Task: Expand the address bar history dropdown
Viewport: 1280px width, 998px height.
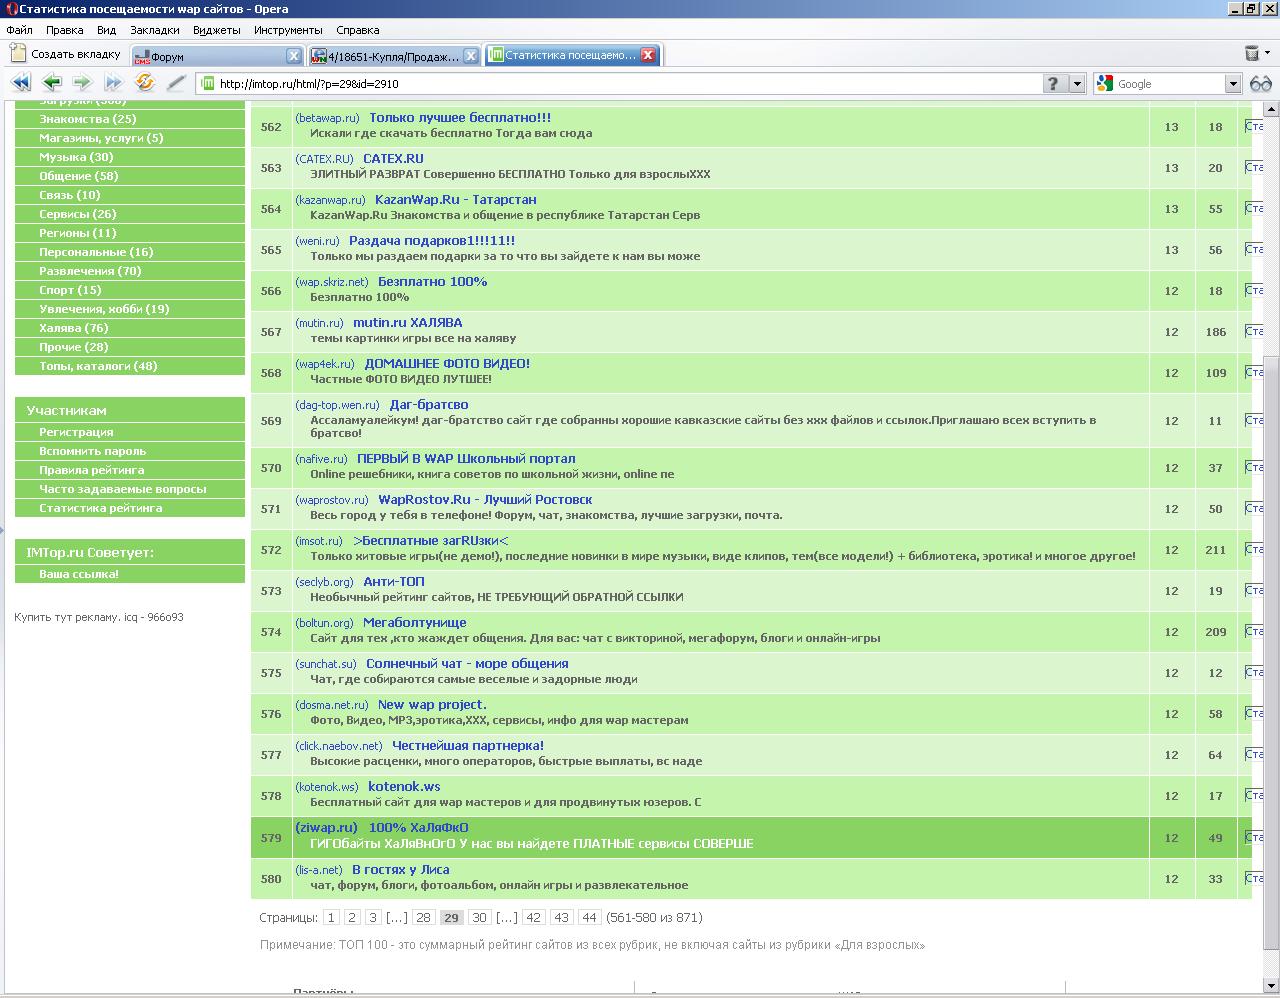Action: click(1077, 84)
